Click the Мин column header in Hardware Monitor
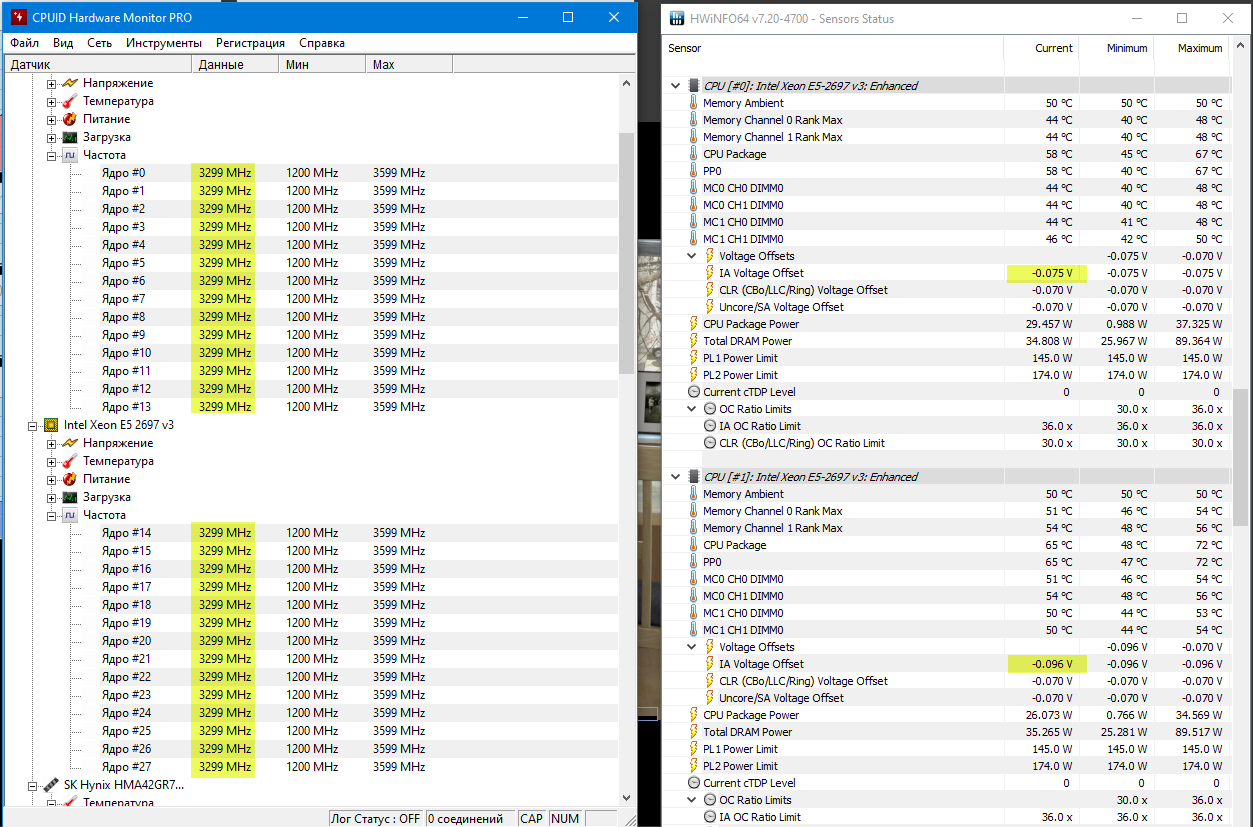Image resolution: width=1253 pixels, height=827 pixels. coord(321,64)
